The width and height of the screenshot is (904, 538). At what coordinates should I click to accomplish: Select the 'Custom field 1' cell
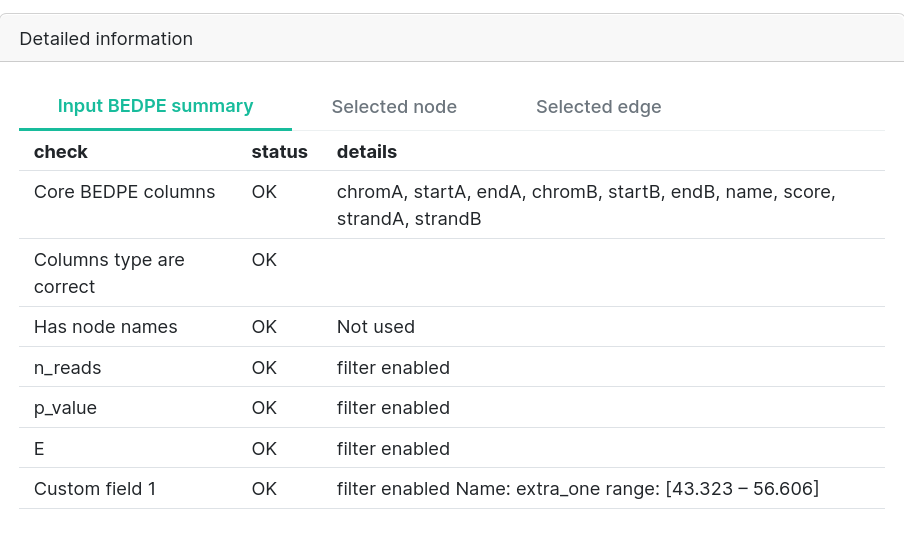pyautogui.click(x=95, y=488)
